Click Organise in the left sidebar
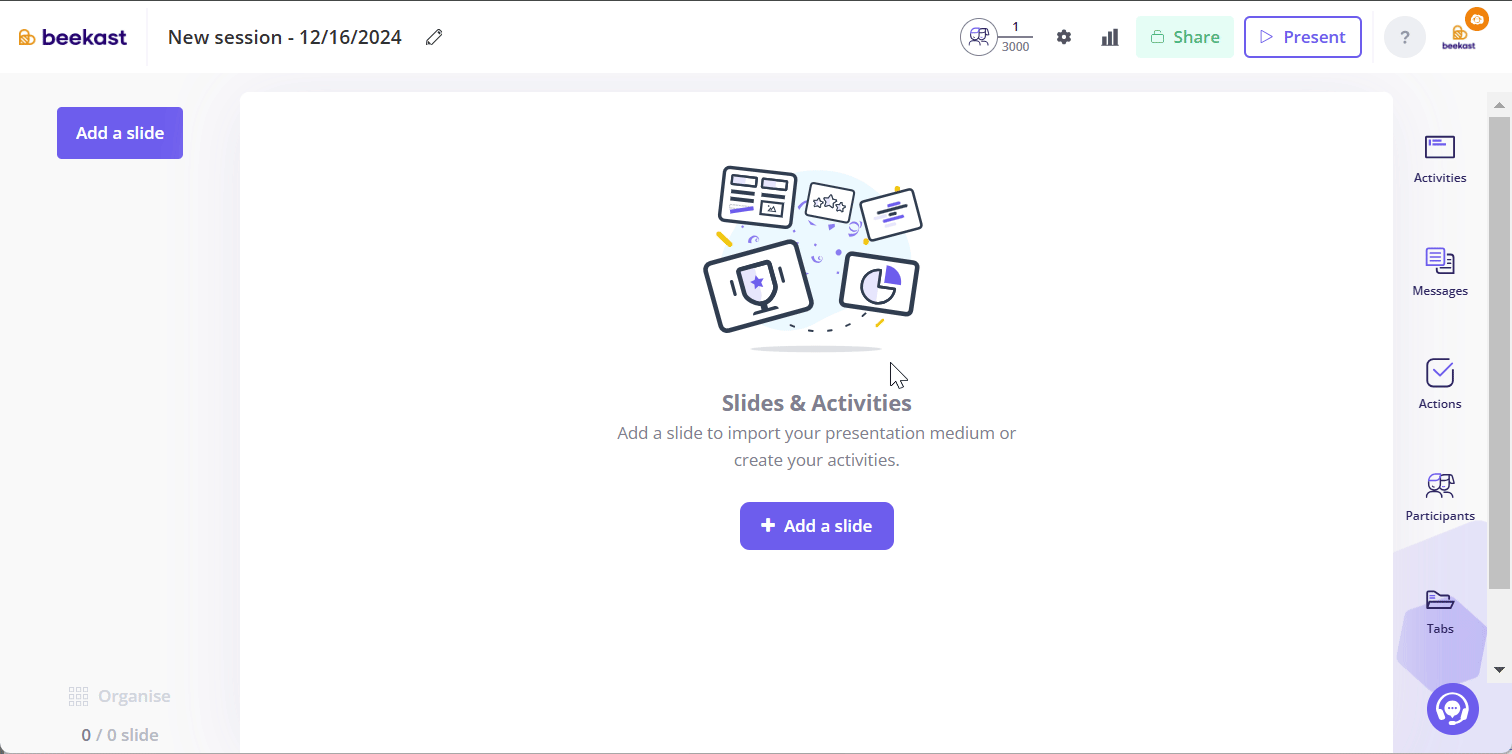Viewport: 1512px width, 754px height. pos(120,696)
